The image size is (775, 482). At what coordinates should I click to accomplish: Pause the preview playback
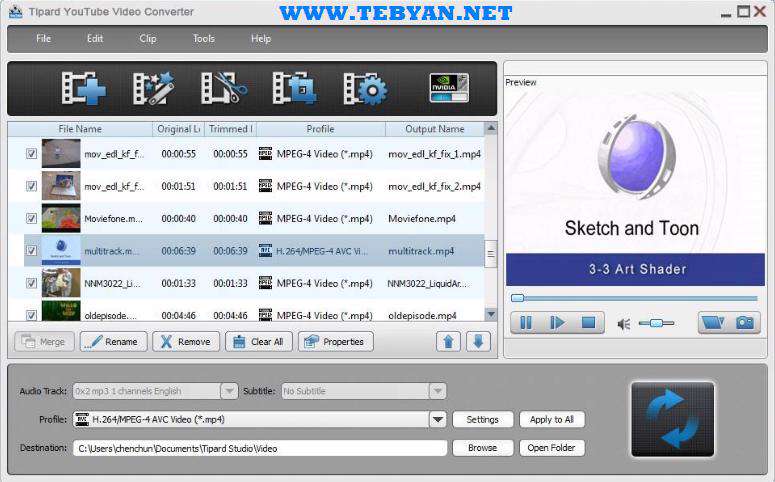tap(526, 323)
